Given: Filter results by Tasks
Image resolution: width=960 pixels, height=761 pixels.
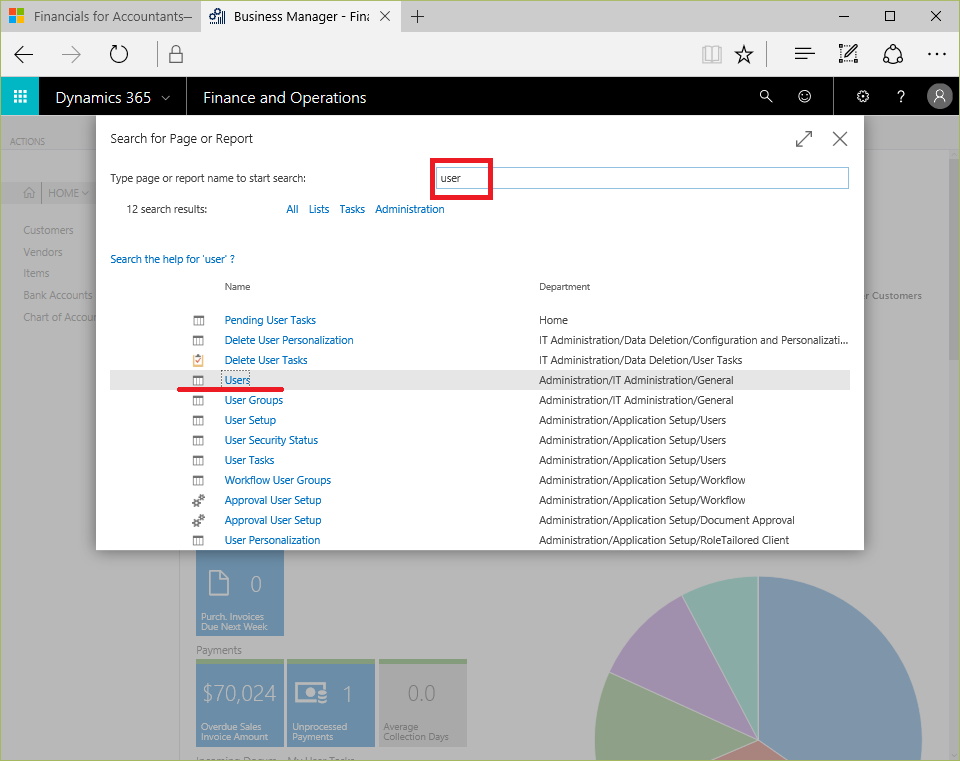Looking at the screenshot, I should coord(352,209).
